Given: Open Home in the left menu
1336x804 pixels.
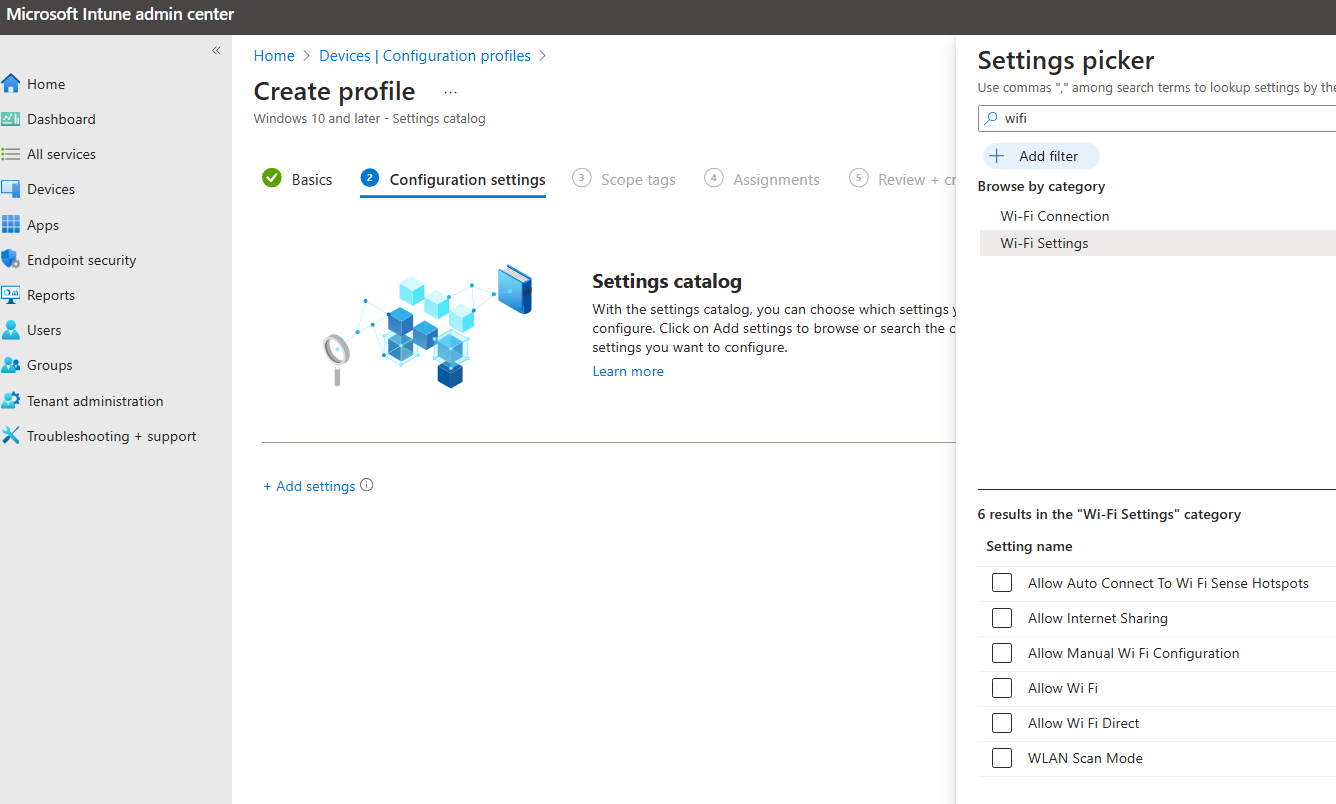Looking at the screenshot, I should click(46, 84).
